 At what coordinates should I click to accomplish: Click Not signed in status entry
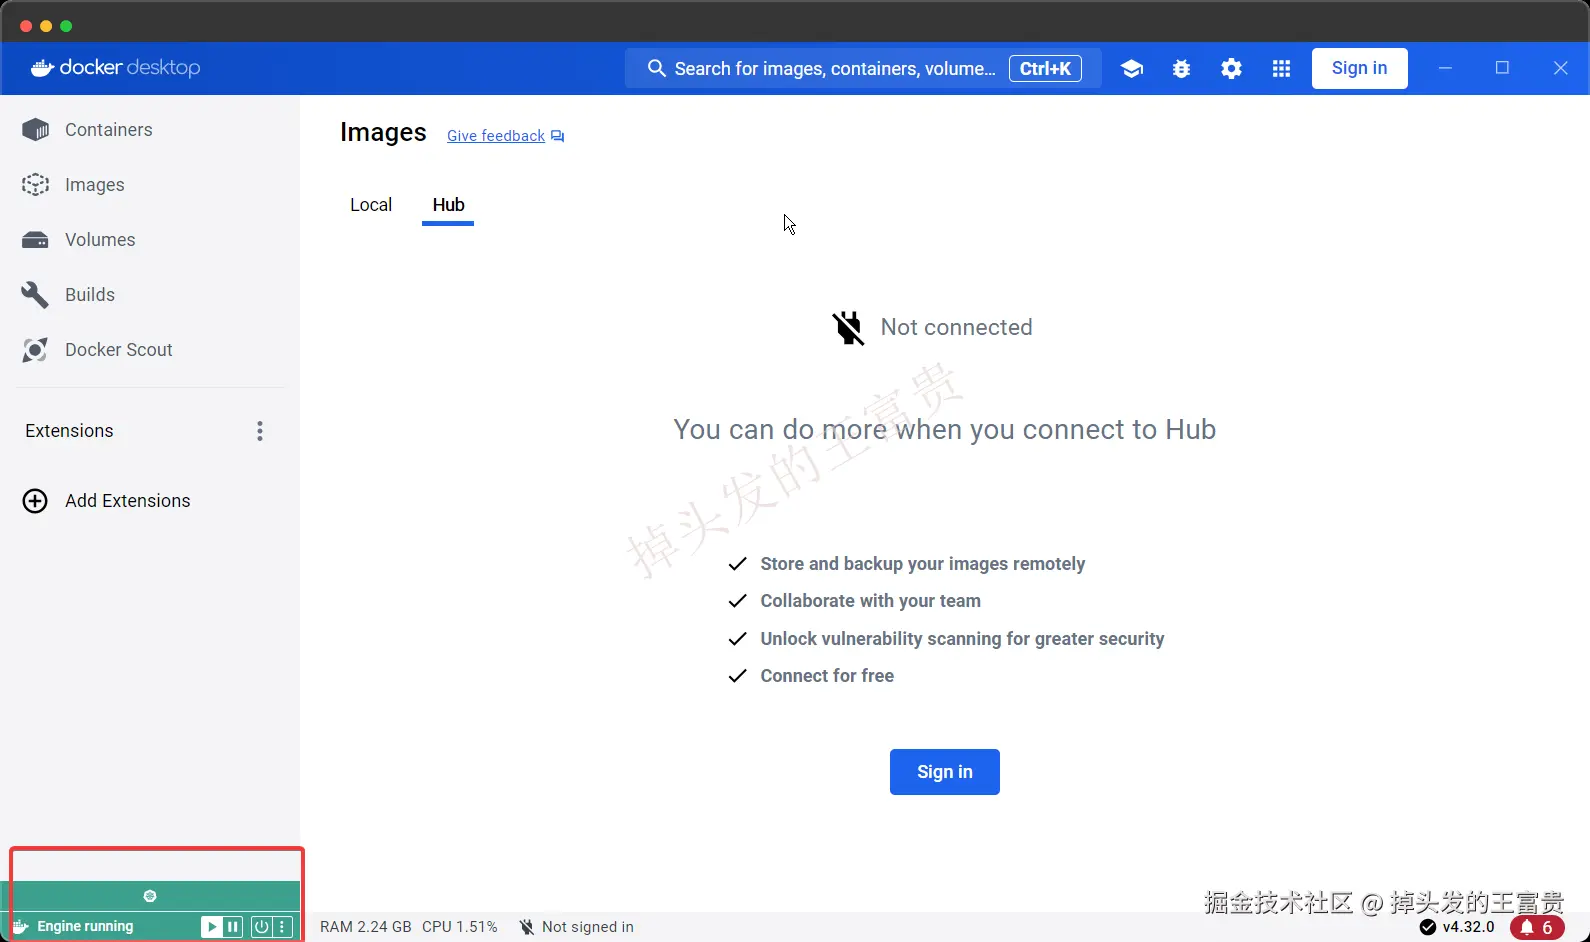click(576, 927)
